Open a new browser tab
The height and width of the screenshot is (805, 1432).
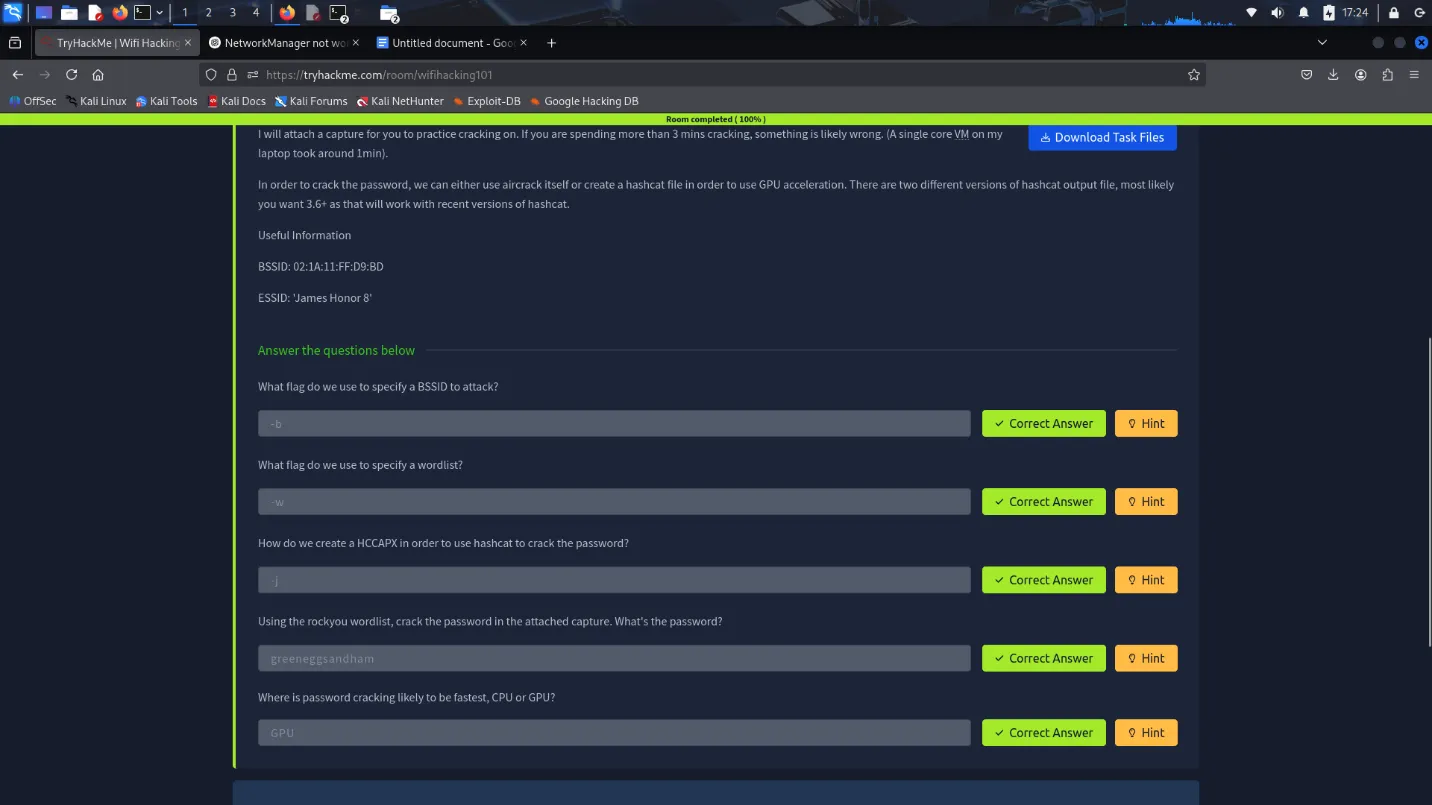pyautogui.click(x=551, y=43)
